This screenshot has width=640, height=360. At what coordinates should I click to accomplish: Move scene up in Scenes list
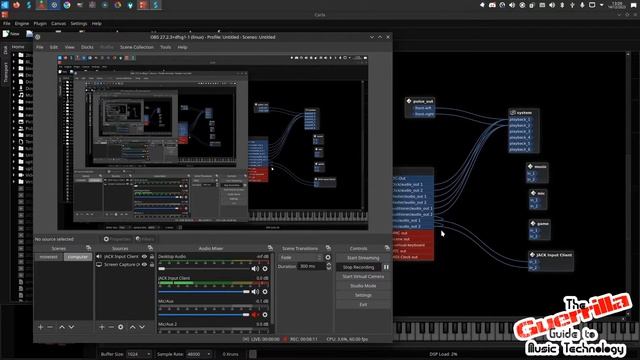[x=62, y=327]
